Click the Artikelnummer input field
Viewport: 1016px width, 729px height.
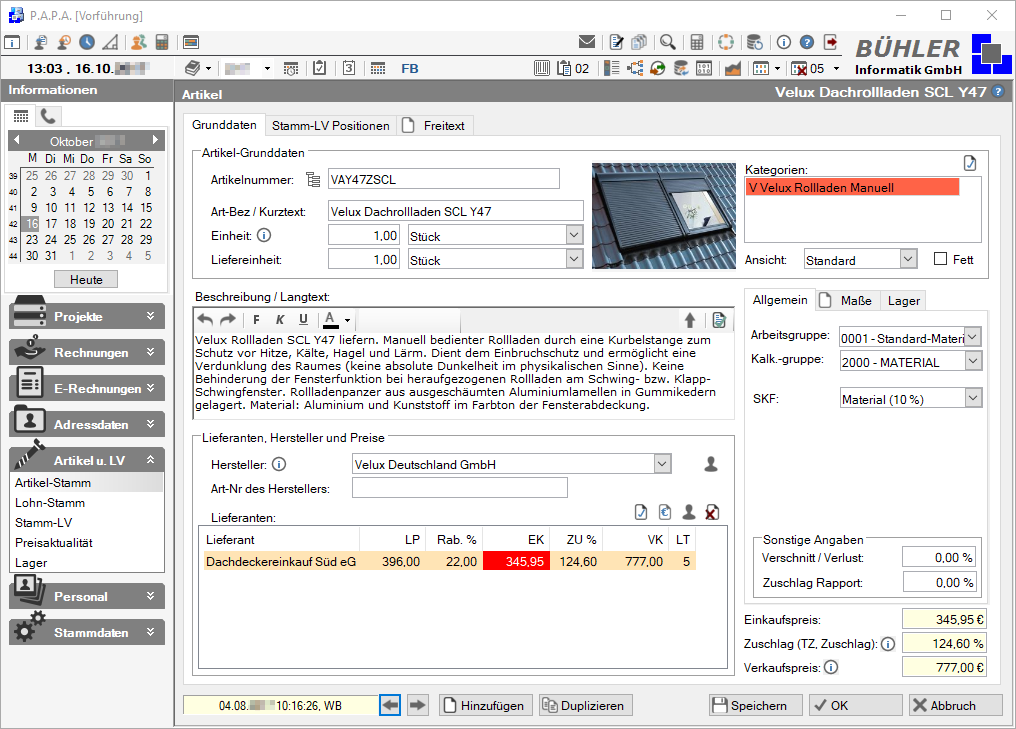[x=444, y=179]
